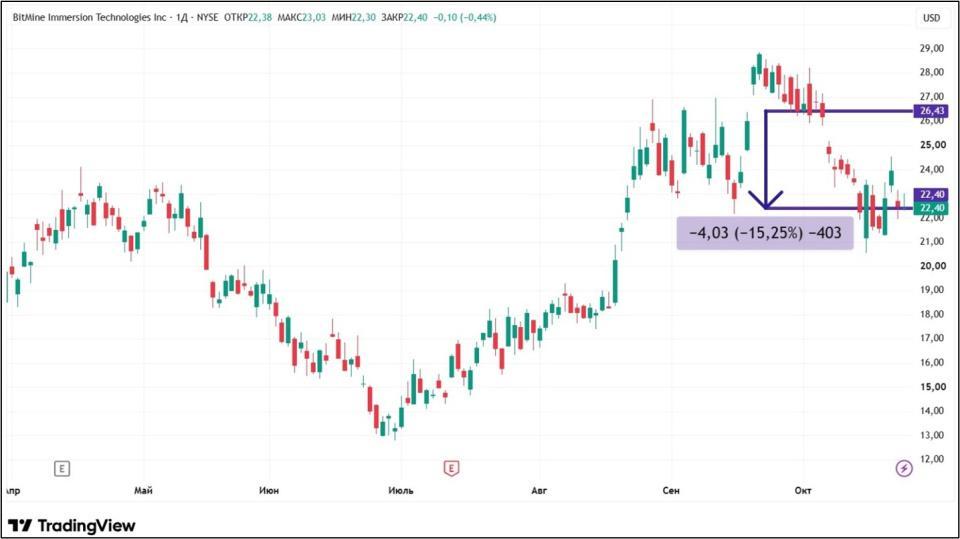The image size is (960, 539).
Task: Click the BitMine Immersion Technologies Inc title
Action: tap(89, 18)
